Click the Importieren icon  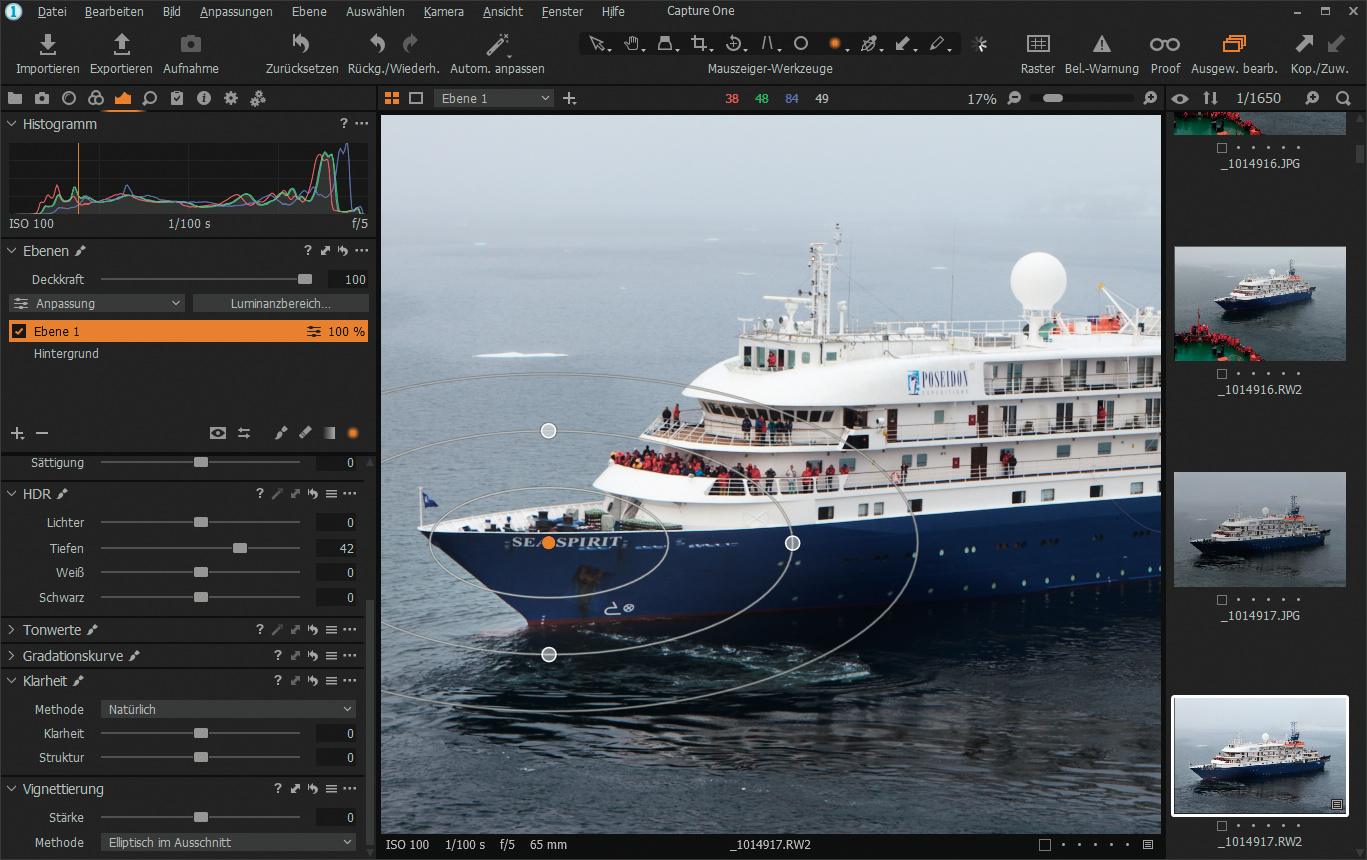tap(47, 45)
